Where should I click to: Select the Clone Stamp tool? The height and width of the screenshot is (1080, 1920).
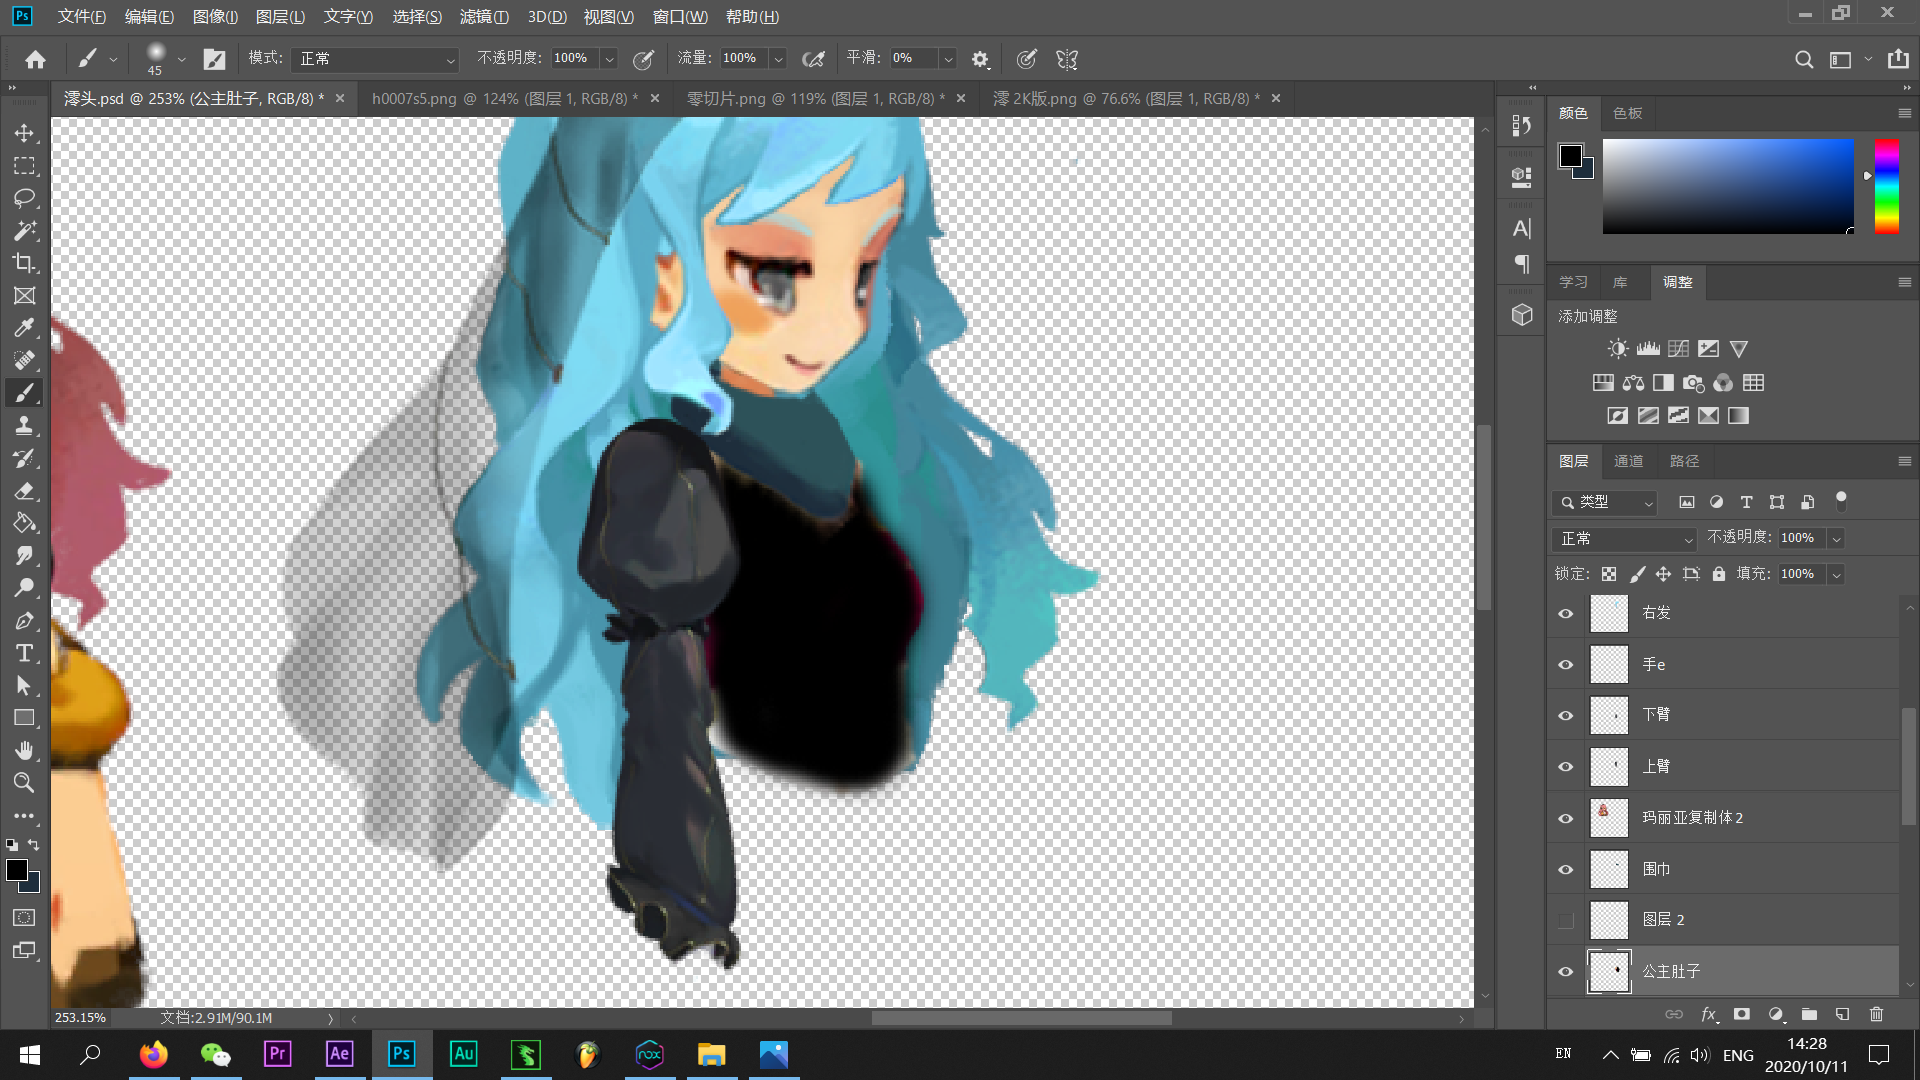[x=24, y=426]
